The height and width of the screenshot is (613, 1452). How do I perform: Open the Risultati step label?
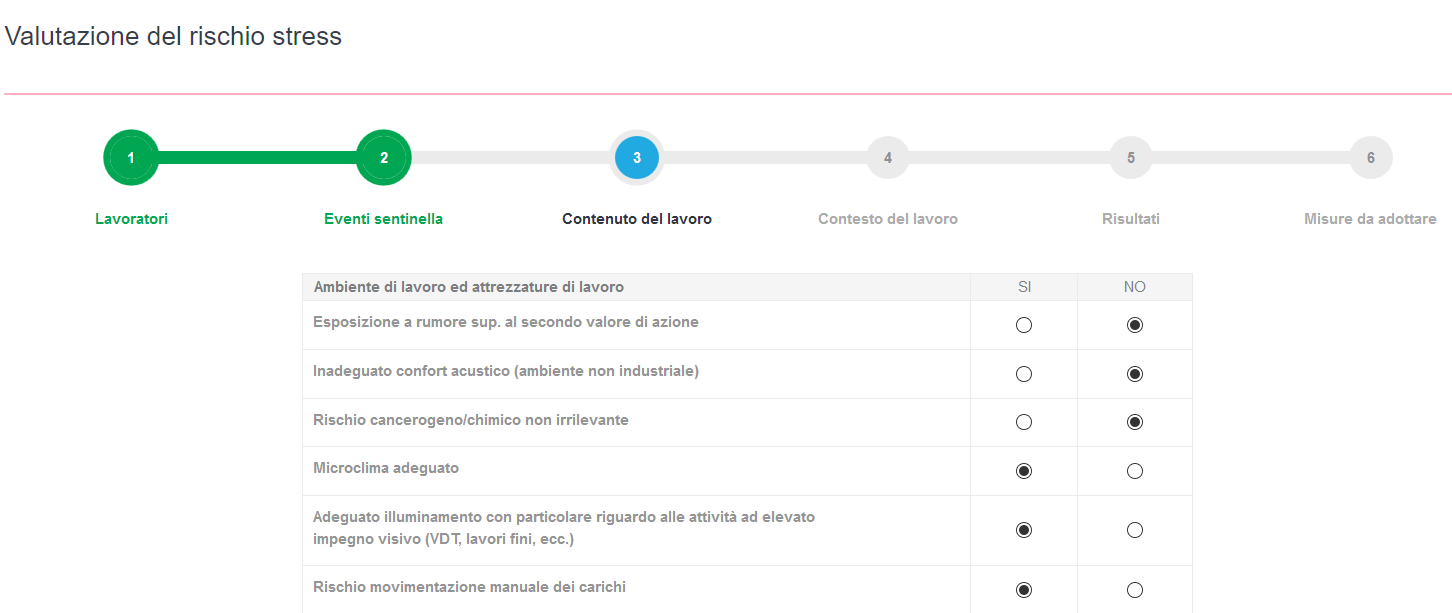1131,219
